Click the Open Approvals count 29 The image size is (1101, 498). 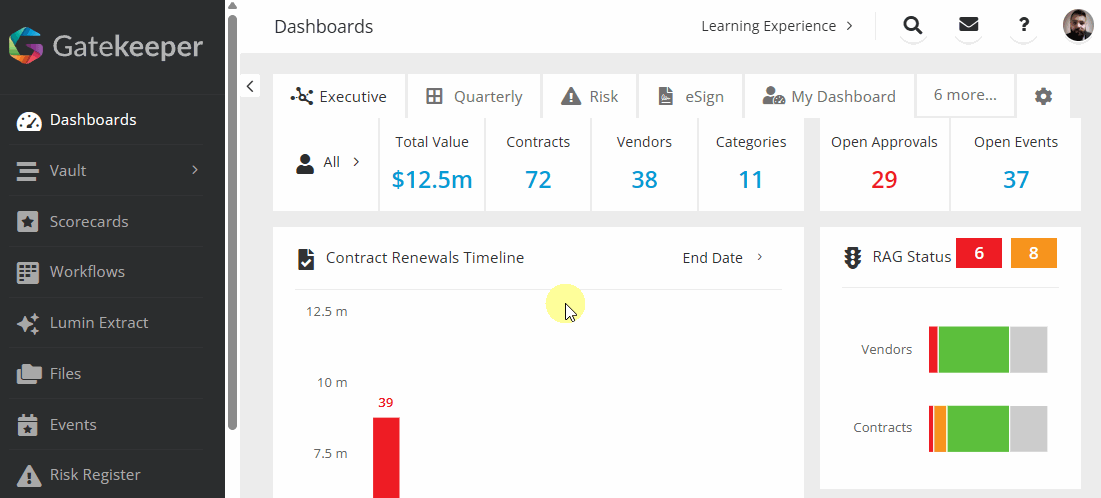884,180
